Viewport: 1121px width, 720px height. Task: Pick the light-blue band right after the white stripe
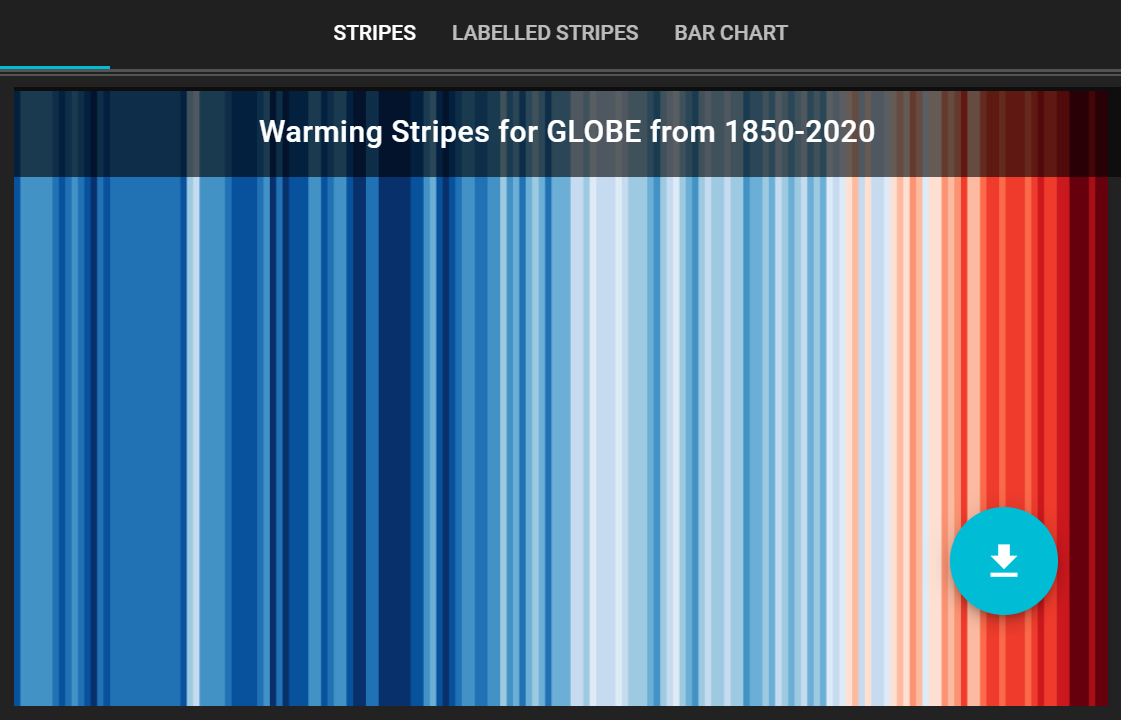(212, 441)
